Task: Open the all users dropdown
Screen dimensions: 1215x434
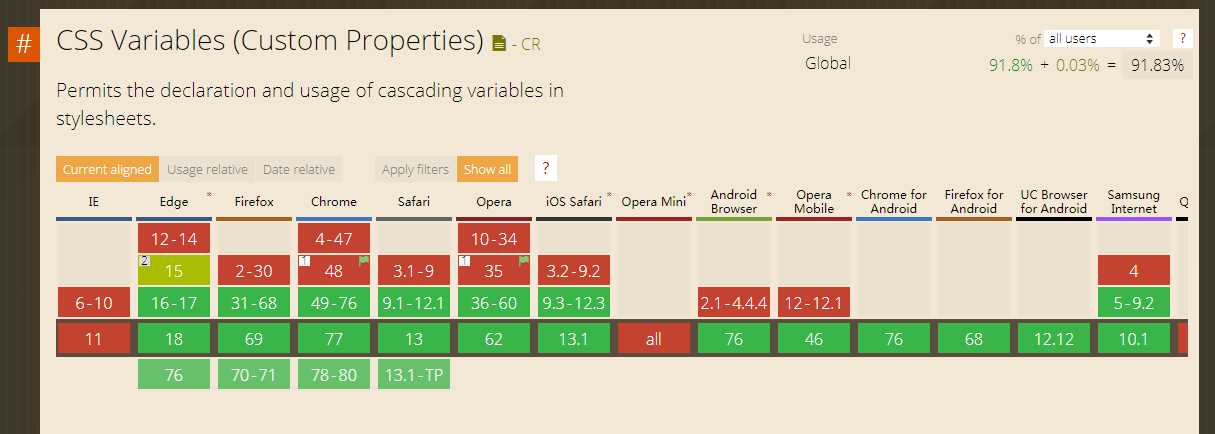Action: (1102, 38)
